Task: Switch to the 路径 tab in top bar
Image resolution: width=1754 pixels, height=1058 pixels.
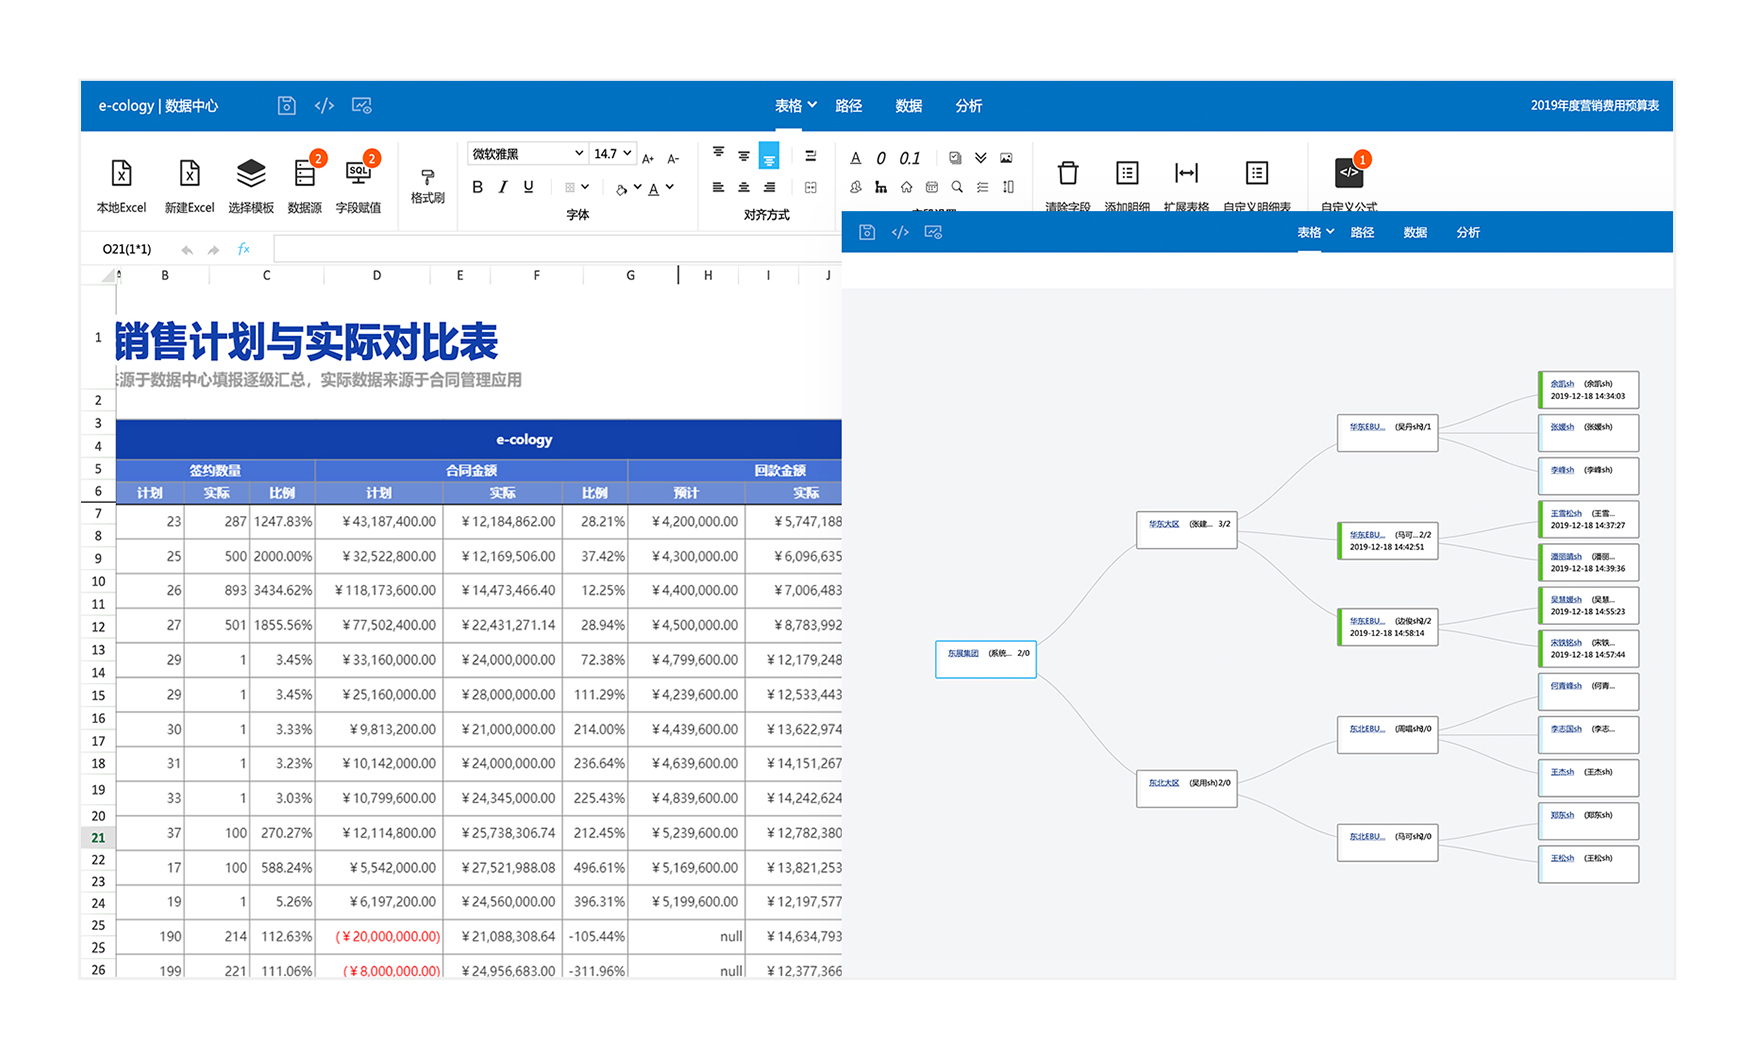Action: click(848, 106)
